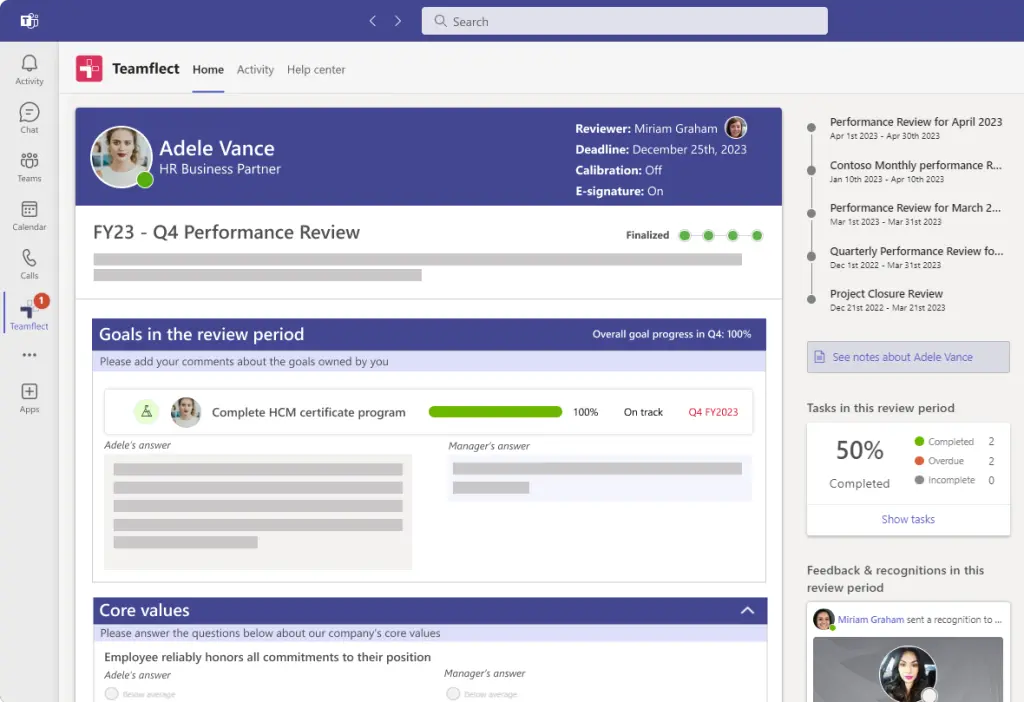This screenshot has height=702, width=1024.
Task: Click inside the Manager's answer box for the goal
Action: point(600,478)
